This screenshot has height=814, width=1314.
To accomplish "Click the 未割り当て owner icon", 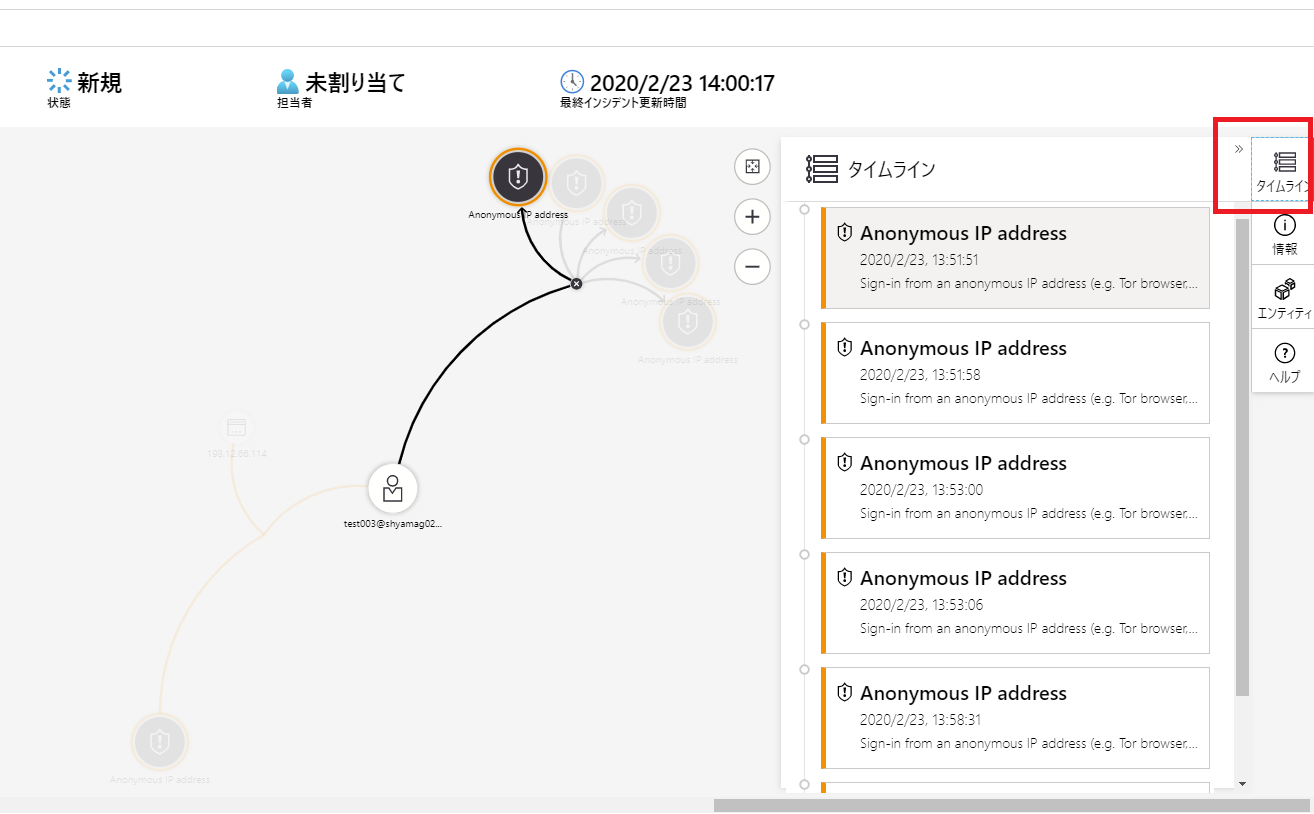I will pyautogui.click(x=288, y=81).
